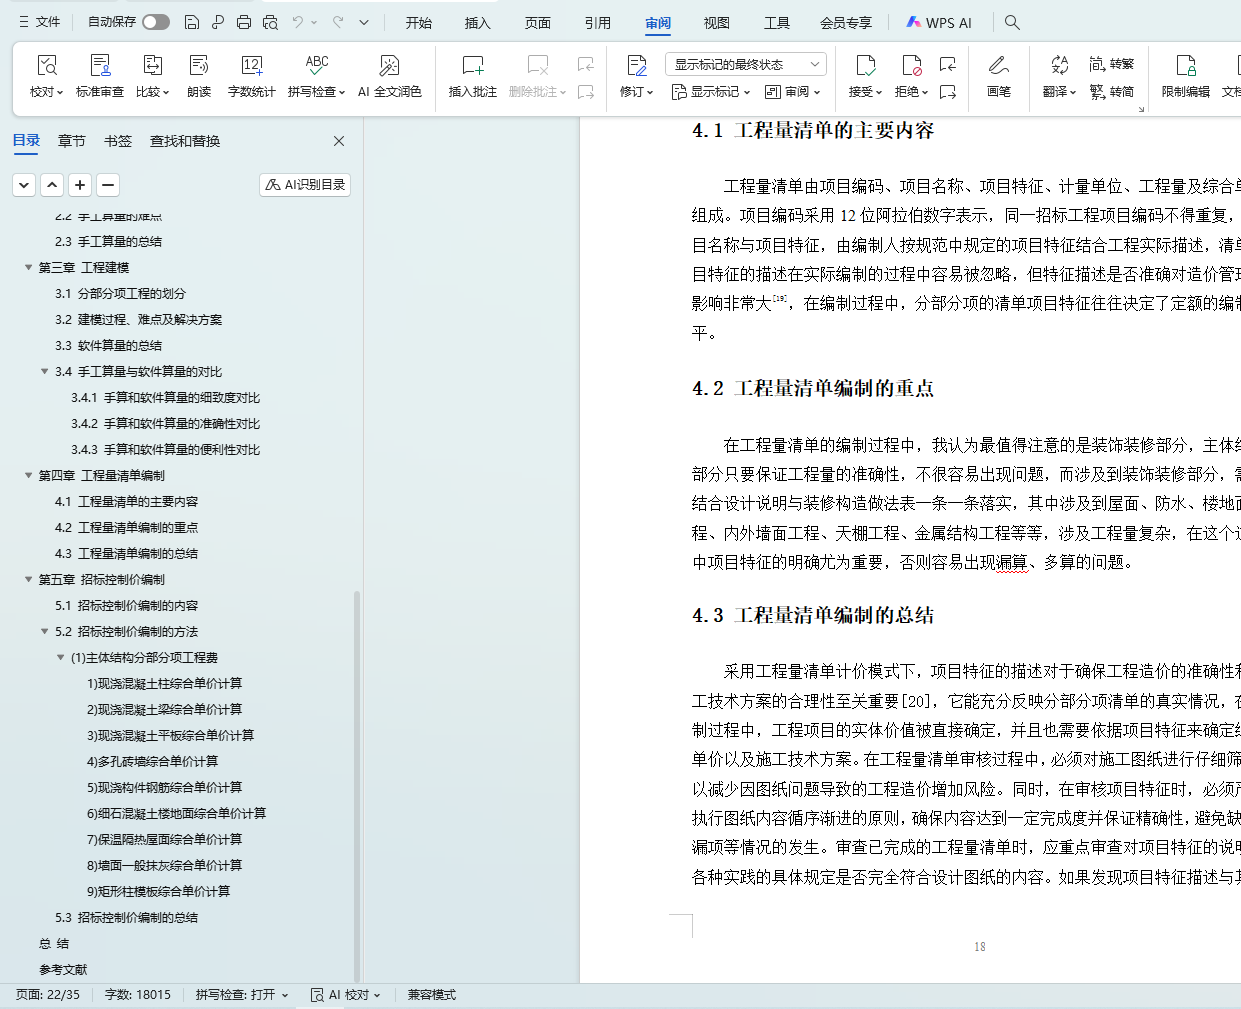Open the 会员专享 tab
The image size is (1241, 1009).
pyautogui.click(x=846, y=23)
